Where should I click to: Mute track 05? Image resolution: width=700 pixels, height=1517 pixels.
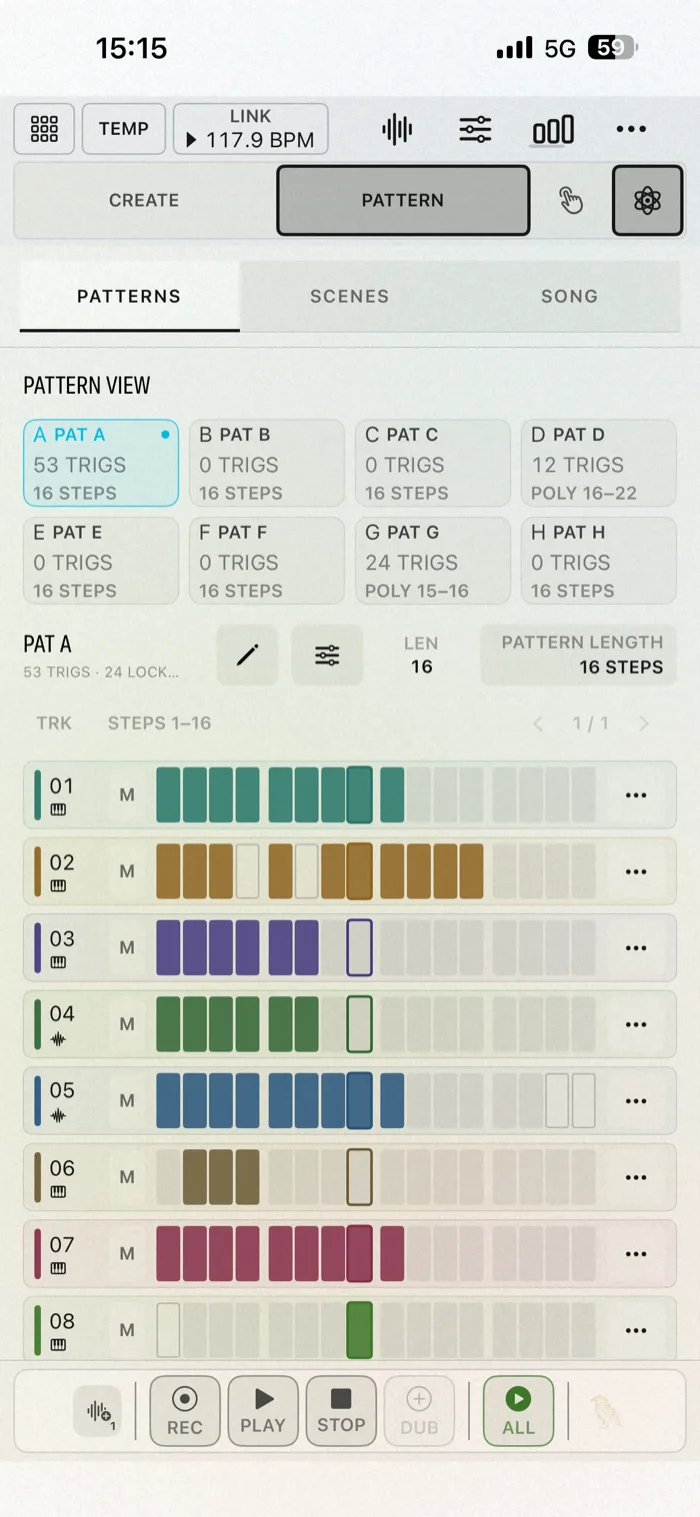[127, 1101]
